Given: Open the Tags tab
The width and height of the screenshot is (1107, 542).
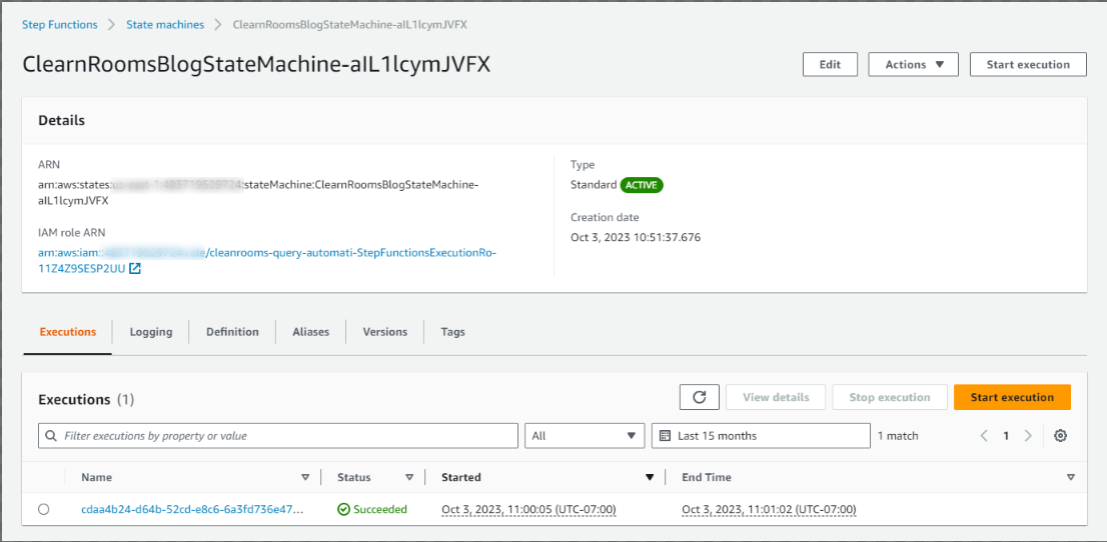Looking at the screenshot, I should click(x=453, y=332).
